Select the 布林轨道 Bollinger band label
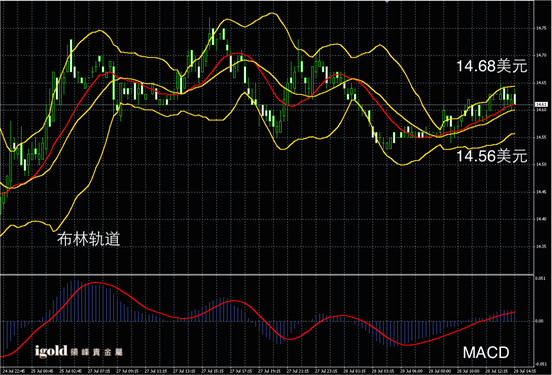Image resolution: width=552 pixels, height=375 pixels. click(88, 239)
